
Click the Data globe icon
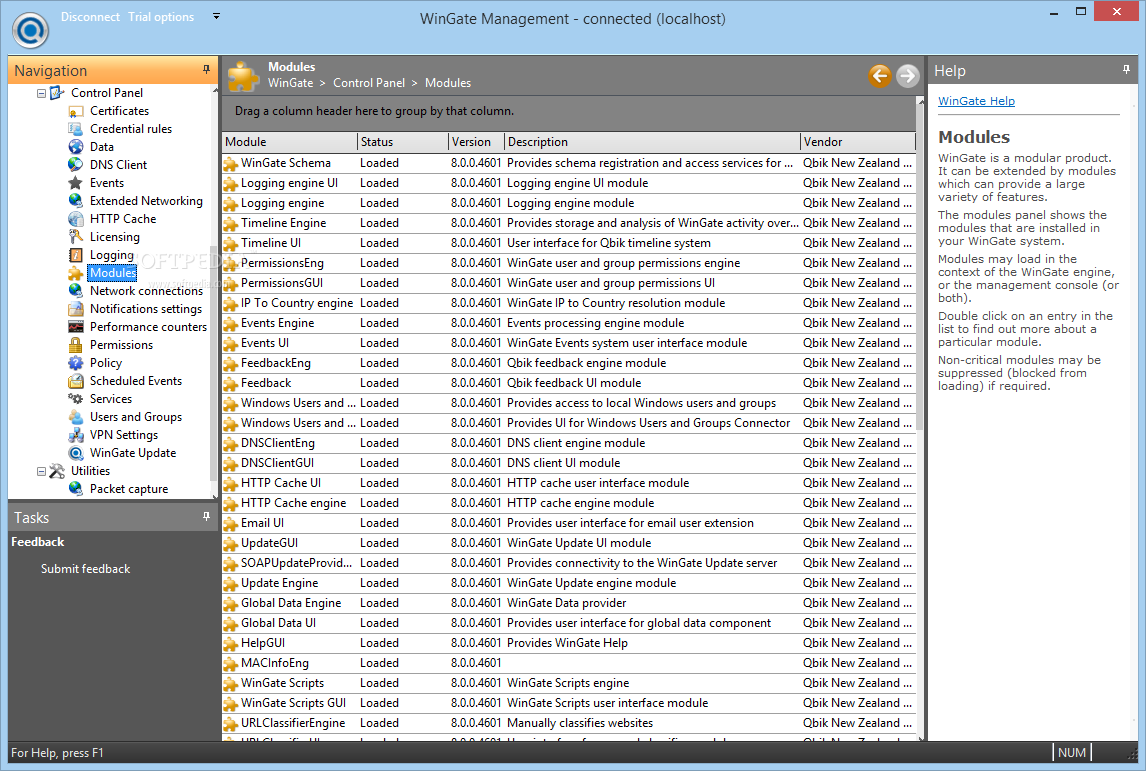coord(75,147)
